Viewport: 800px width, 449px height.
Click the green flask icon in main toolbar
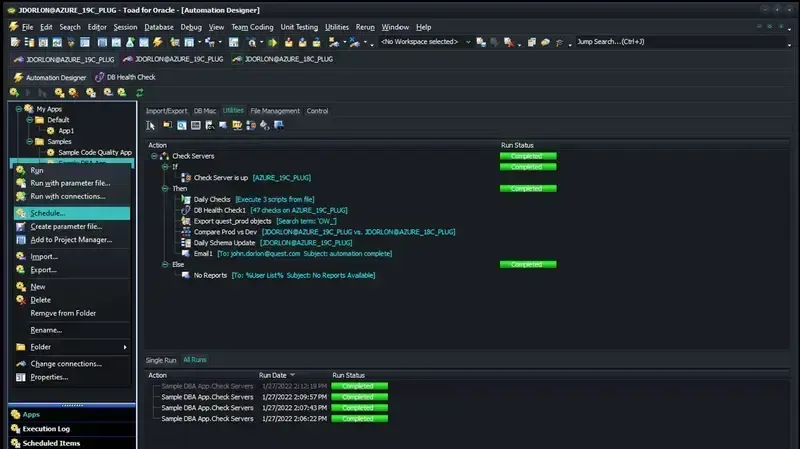click(130, 42)
